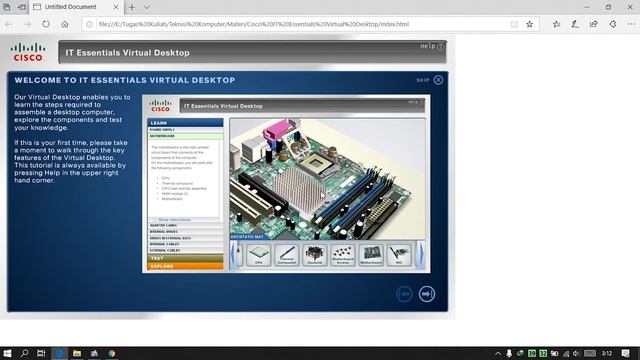Add this page to favorites star

[529, 24]
